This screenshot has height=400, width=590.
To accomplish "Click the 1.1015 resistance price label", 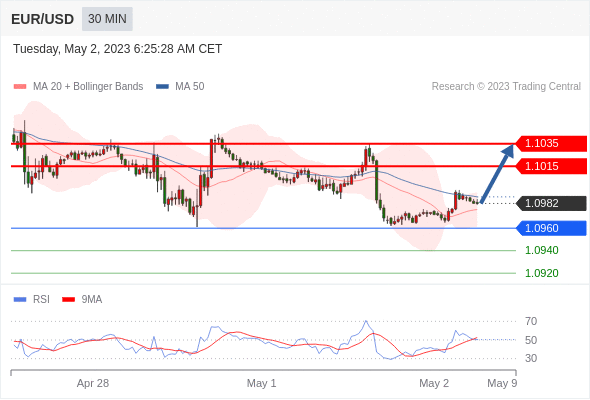I will coord(551,166).
